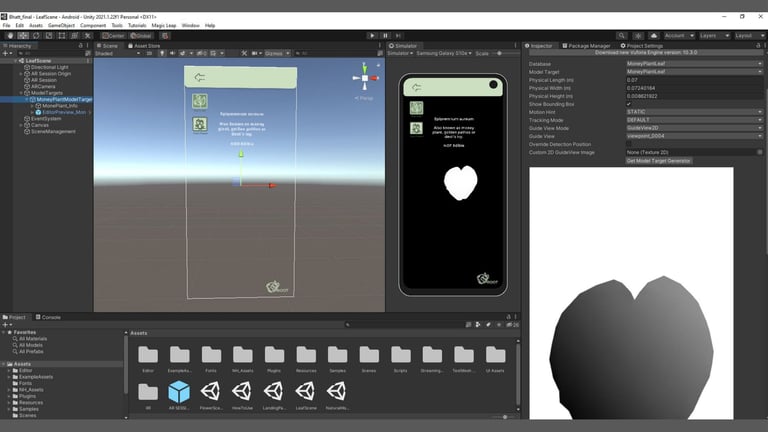Check Override Detection Position checkbox
This screenshot has height=432, width=768.
point(629,144)
